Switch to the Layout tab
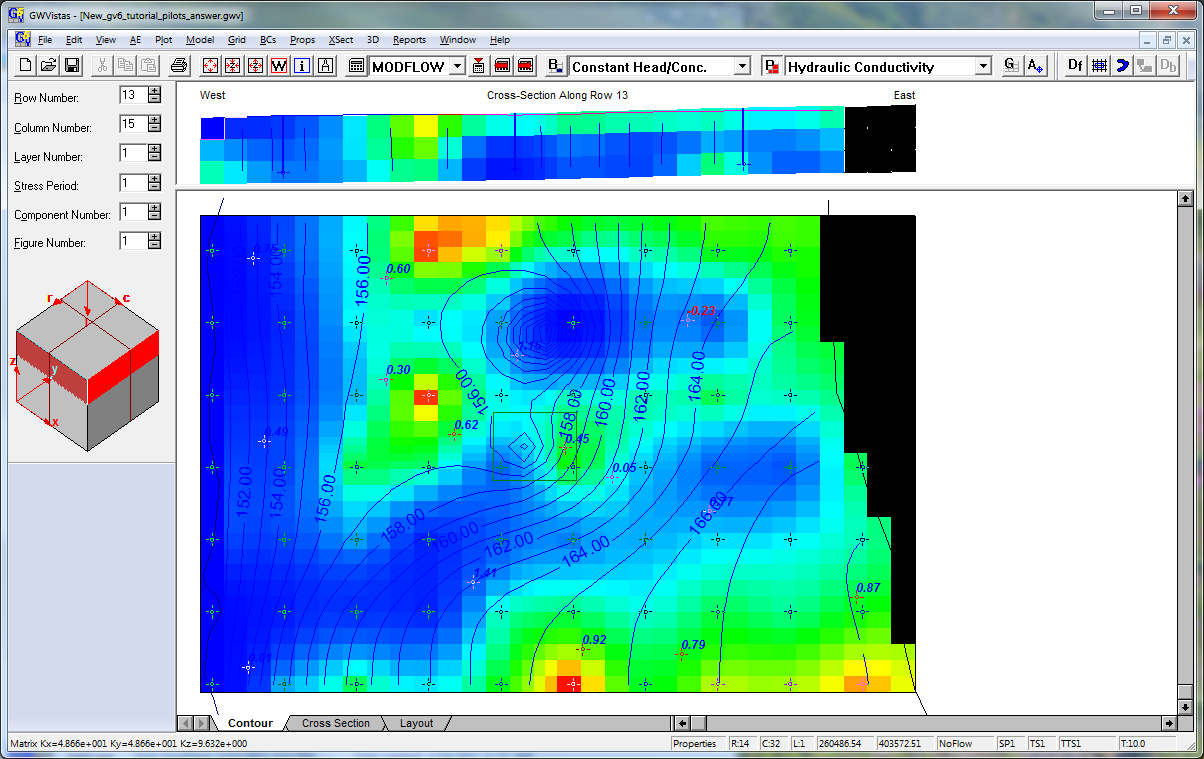Image resolution: width=1204 pixels, height=759 pixels. pyautogui.click(x=416, y=723)
